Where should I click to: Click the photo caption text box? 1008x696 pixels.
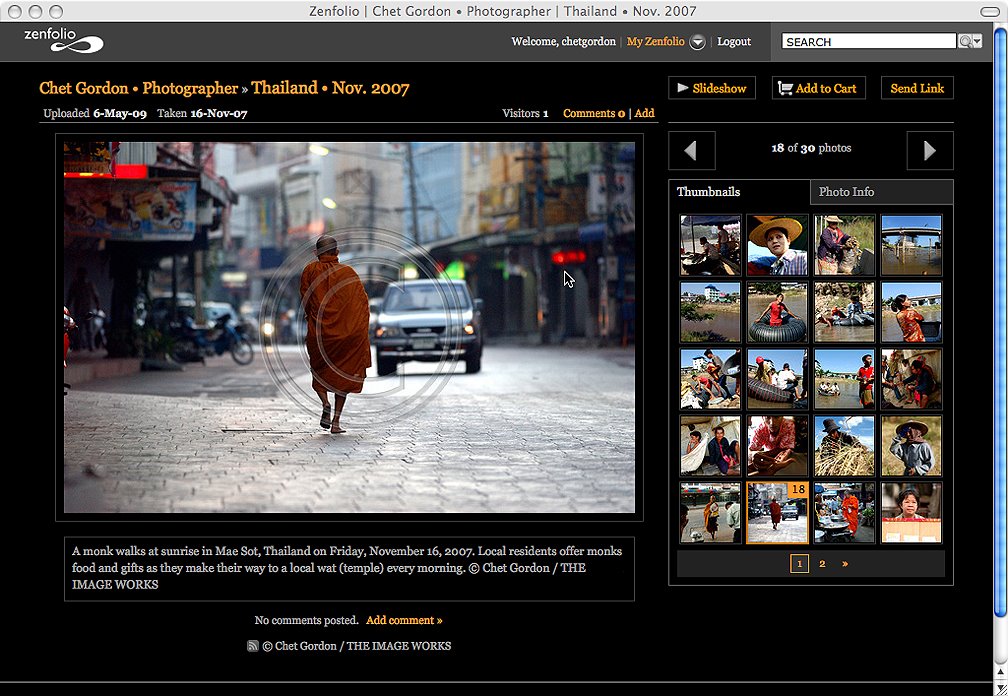pos(349,569)
